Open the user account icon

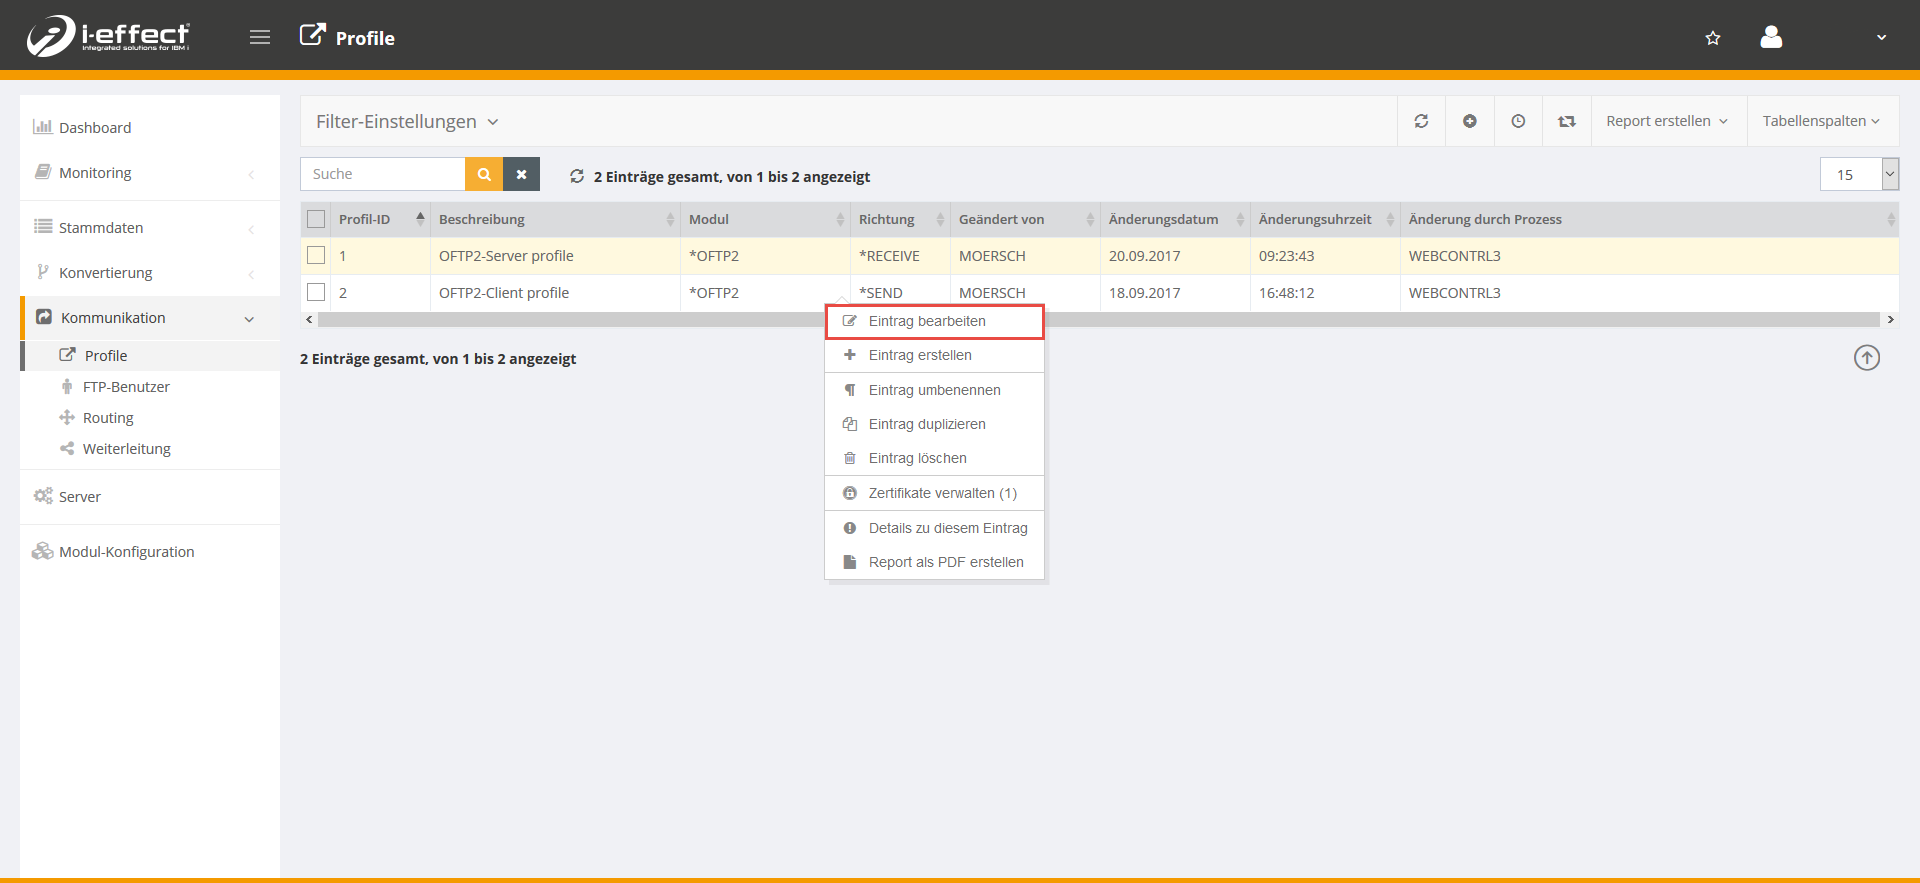pos(1771,38)
